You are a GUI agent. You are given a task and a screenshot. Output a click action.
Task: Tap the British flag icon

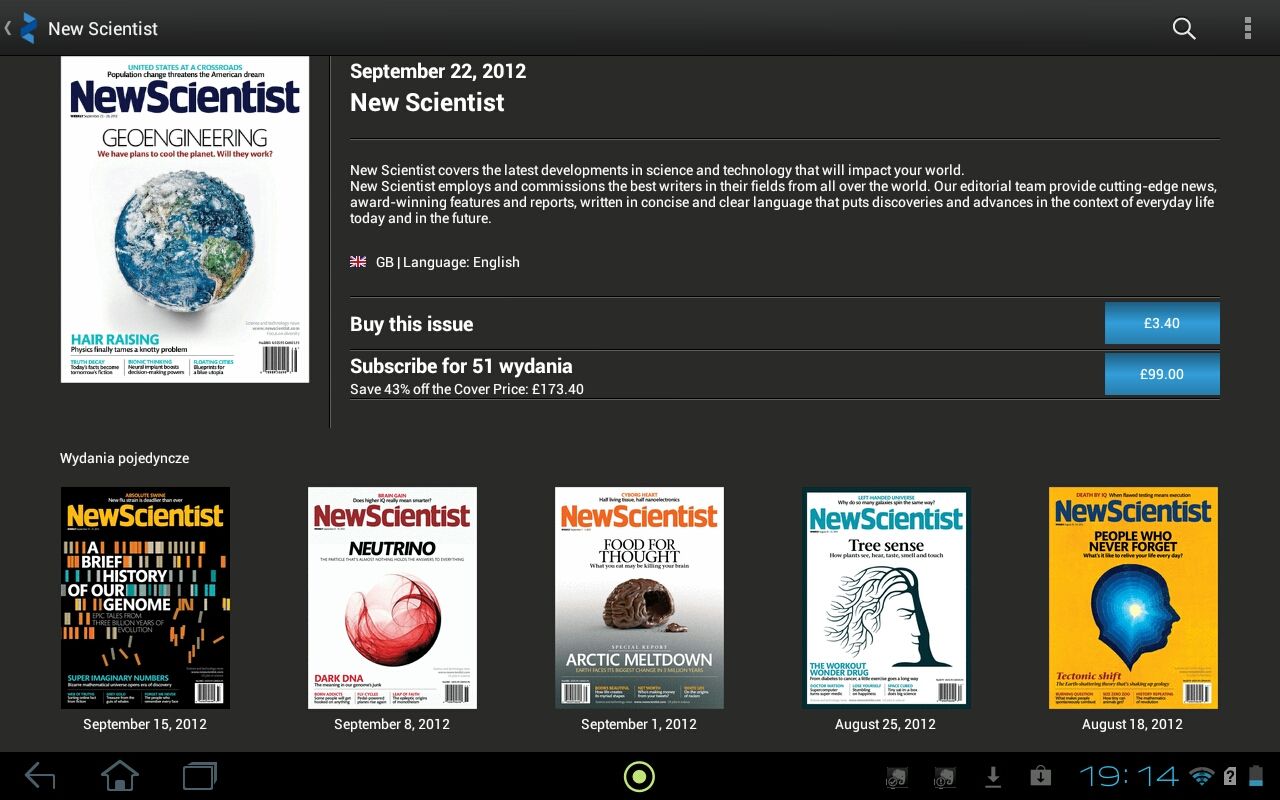coord(358,262)
